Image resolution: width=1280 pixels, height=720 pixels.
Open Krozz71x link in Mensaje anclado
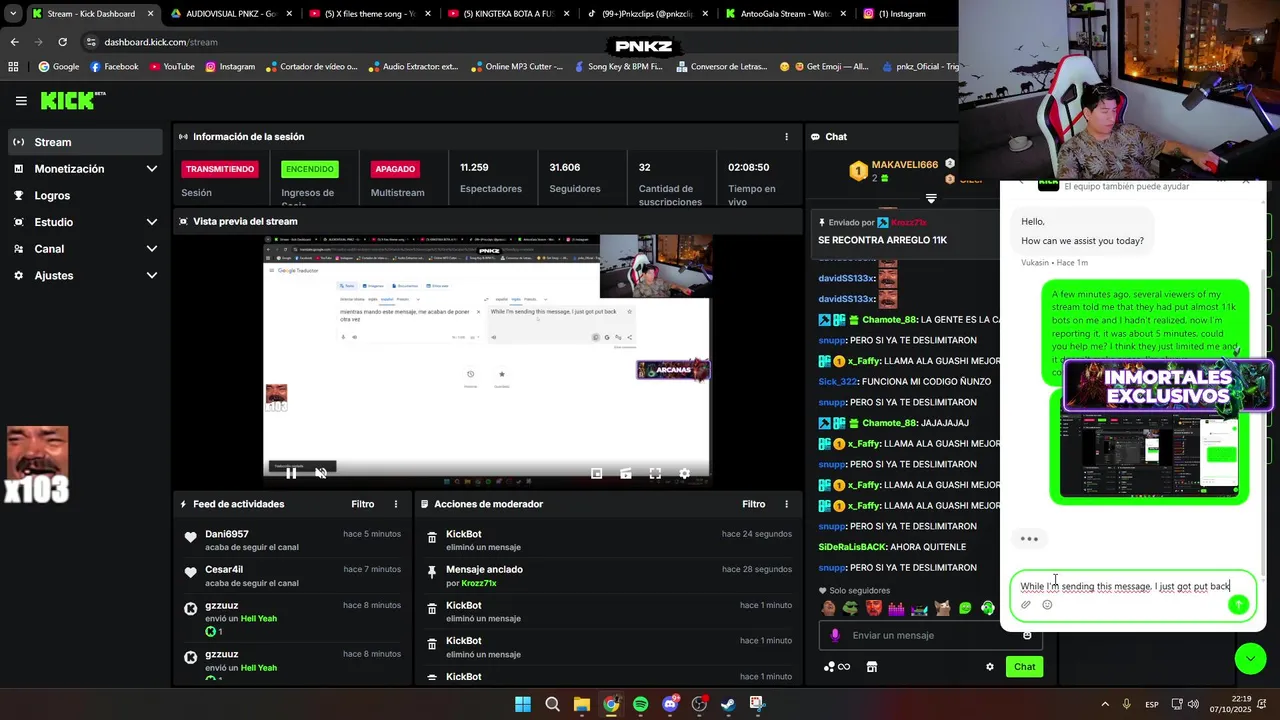tap(478, 583)
